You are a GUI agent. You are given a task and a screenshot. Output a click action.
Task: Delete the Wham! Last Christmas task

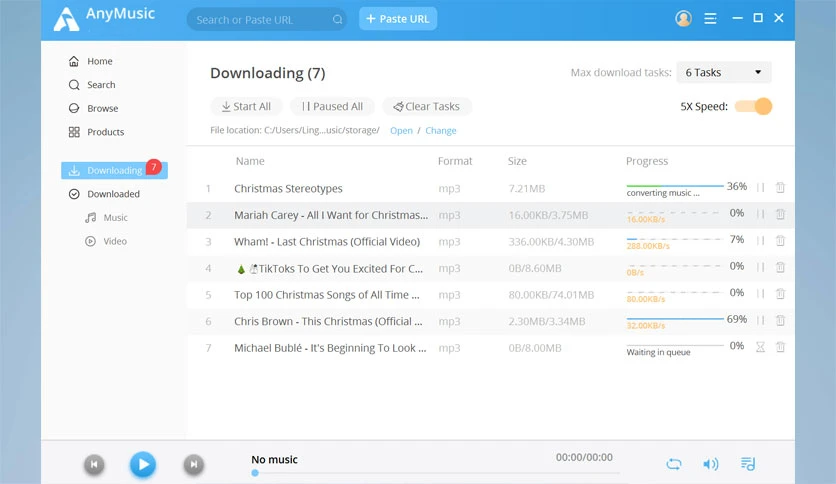(x=781, y=241)
